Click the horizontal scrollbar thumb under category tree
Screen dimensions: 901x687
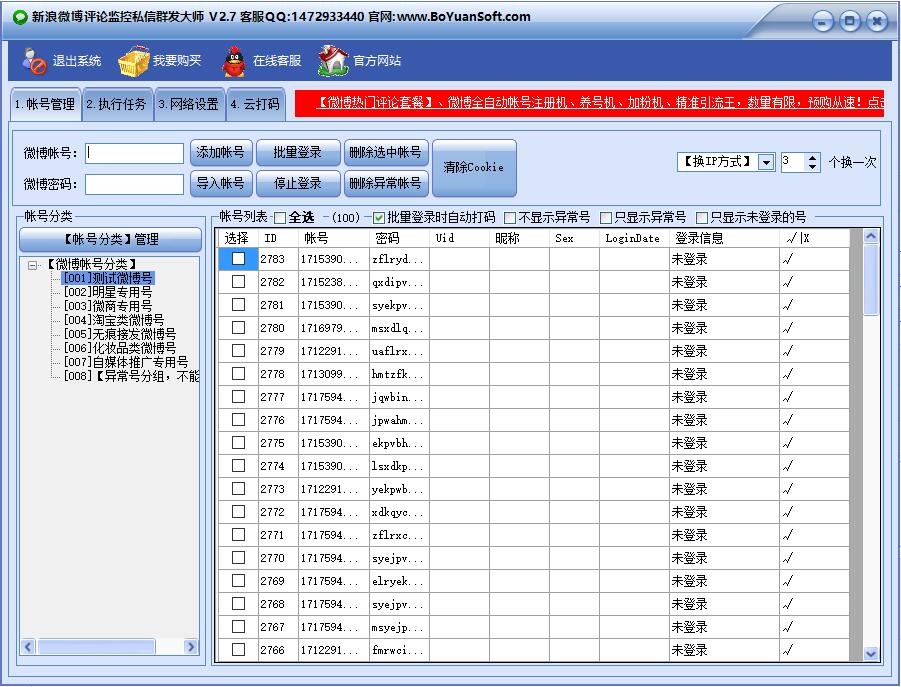coord(96,647)
